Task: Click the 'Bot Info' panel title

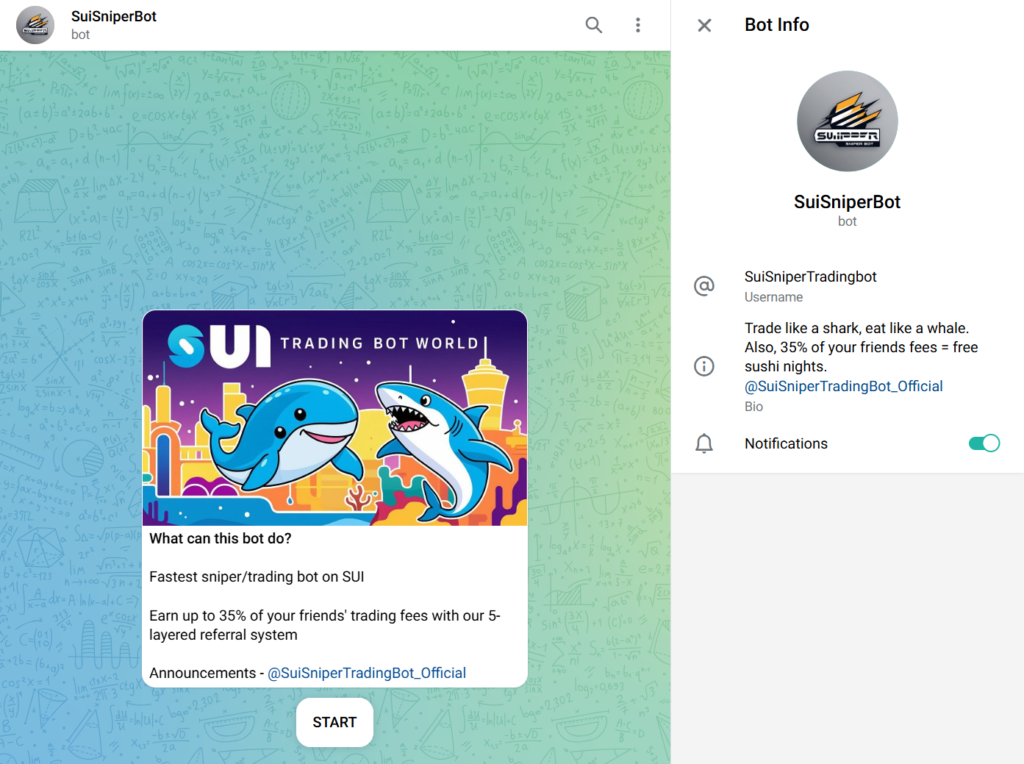Action: (776, 25)
